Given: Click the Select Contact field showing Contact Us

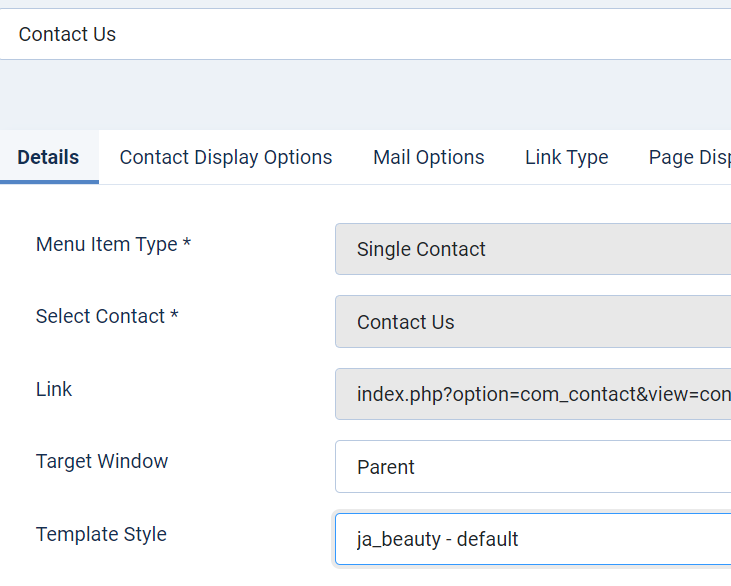Looking at the screenshot, I should (x=532, y=322).
